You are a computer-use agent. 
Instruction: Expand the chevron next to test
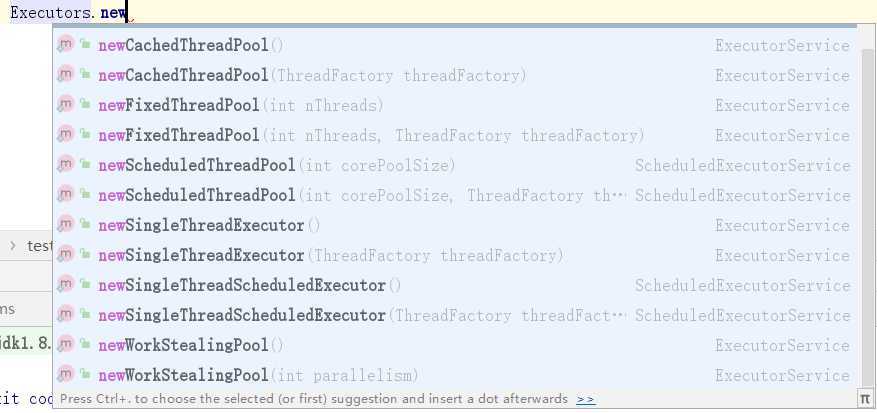(13, 245)
